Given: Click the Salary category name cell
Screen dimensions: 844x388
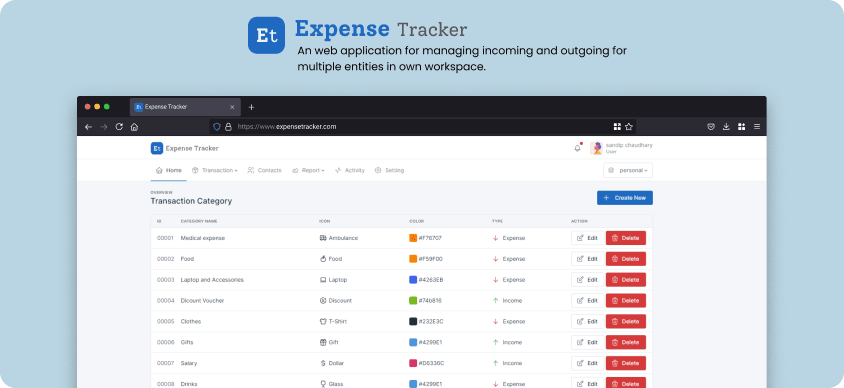Looking at the screenshot, I should [x=189, y=363].
